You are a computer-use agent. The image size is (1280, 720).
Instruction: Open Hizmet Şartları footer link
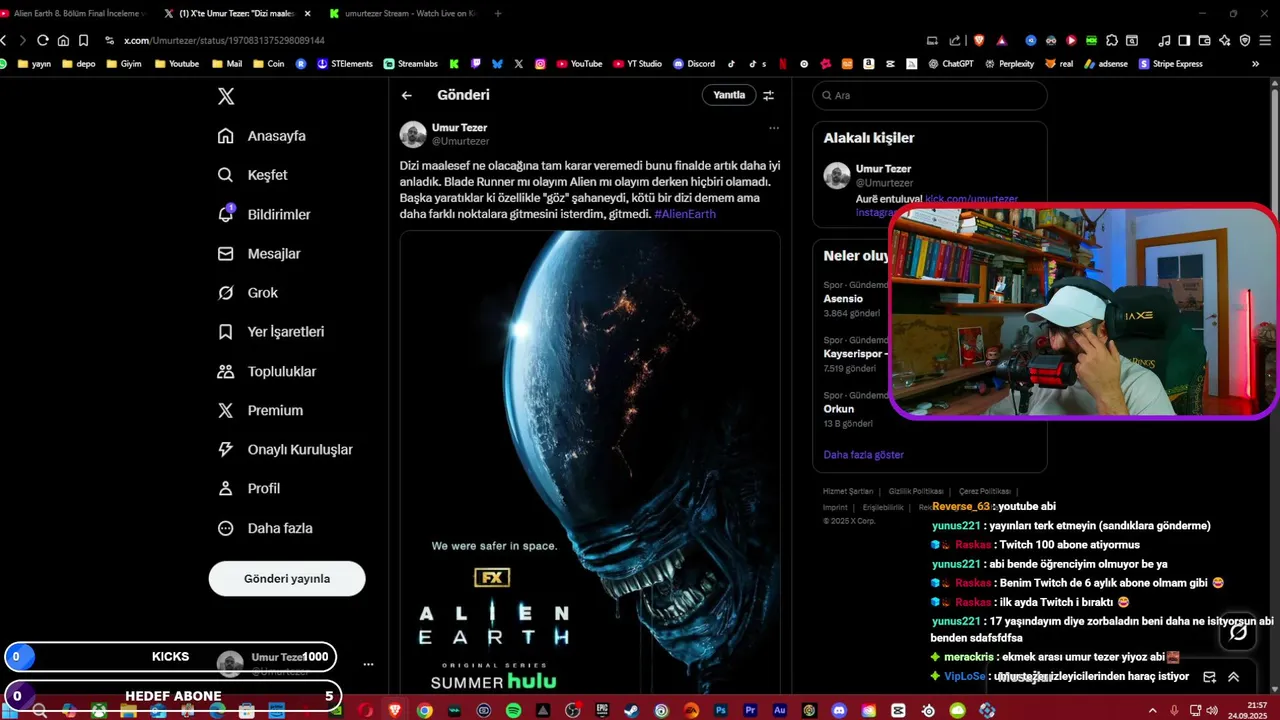848,491
